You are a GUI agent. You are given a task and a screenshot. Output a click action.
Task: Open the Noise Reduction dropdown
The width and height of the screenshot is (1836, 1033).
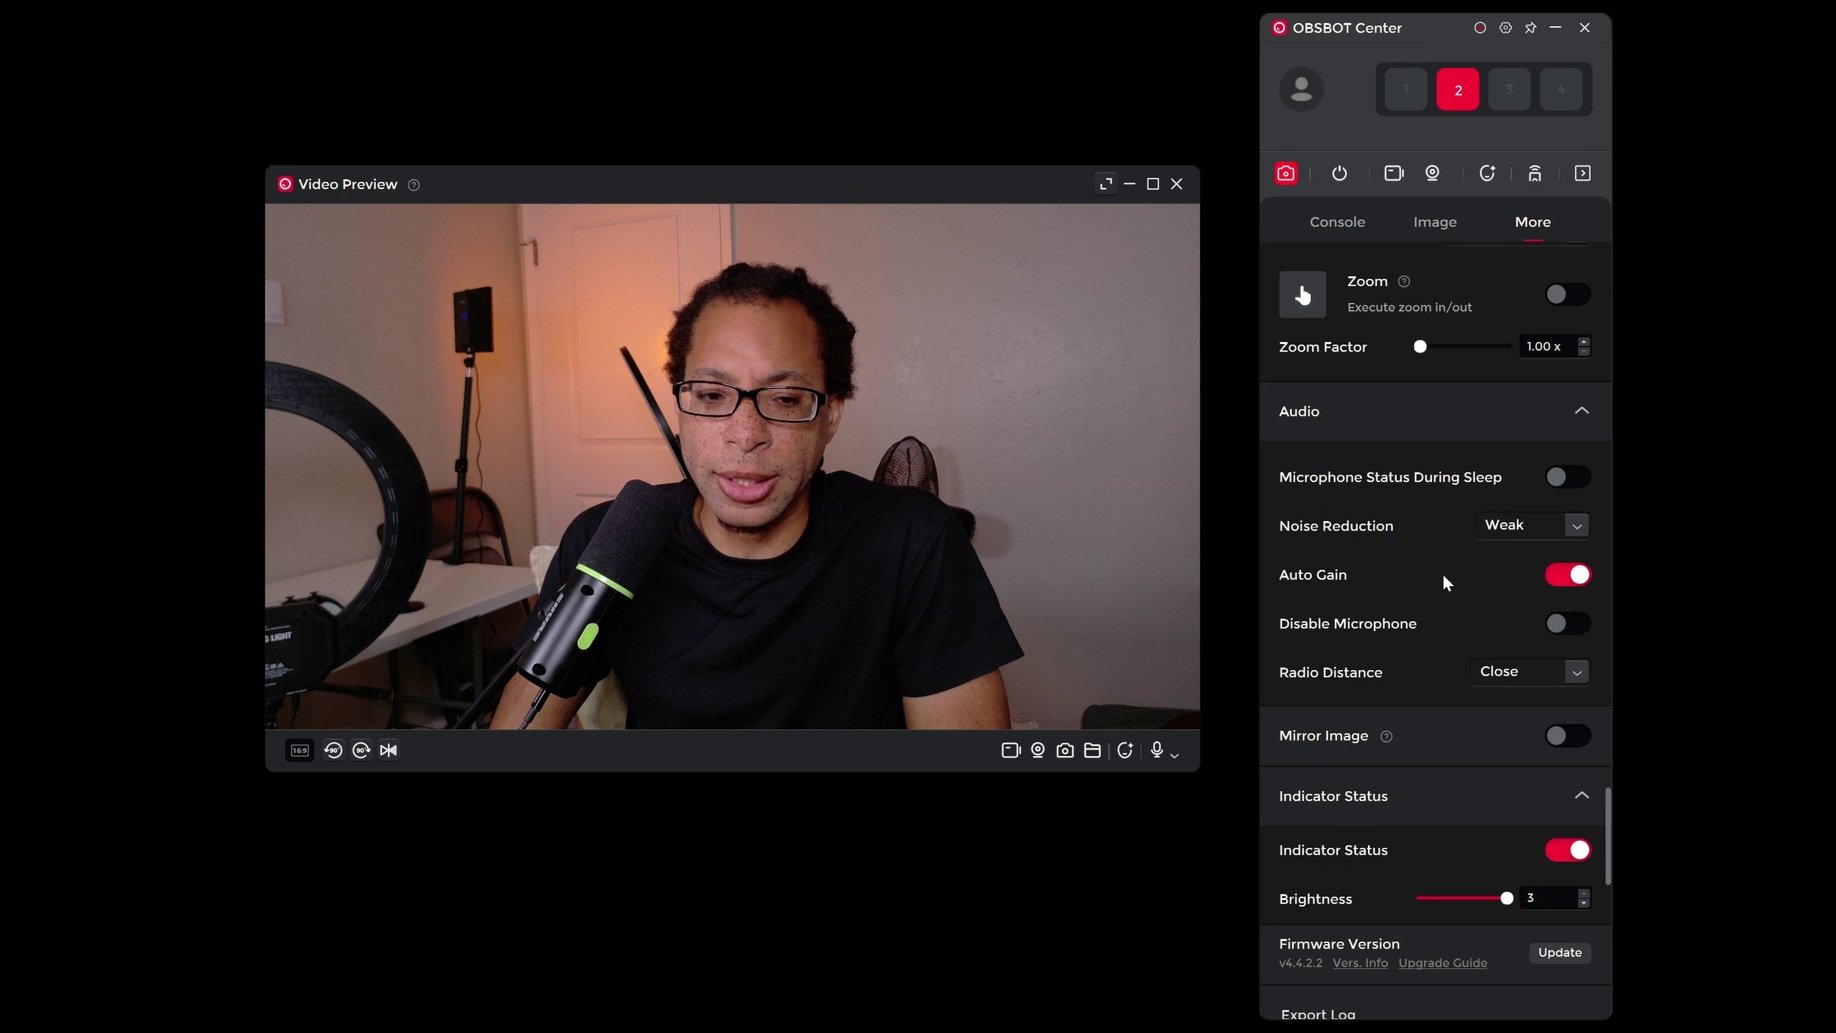point(1532,525)
